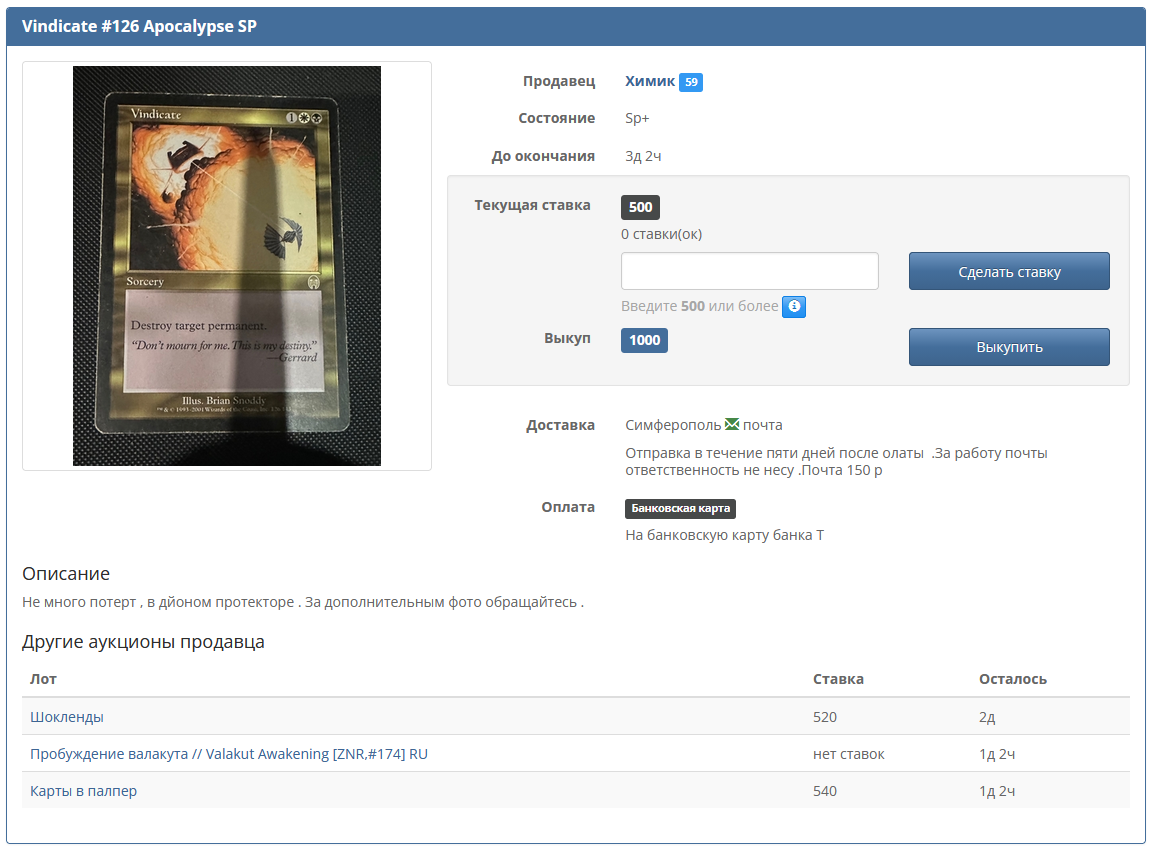The image size is (1150, 848).
Task: Click the нет ставок cell
Action: (849, 754)
